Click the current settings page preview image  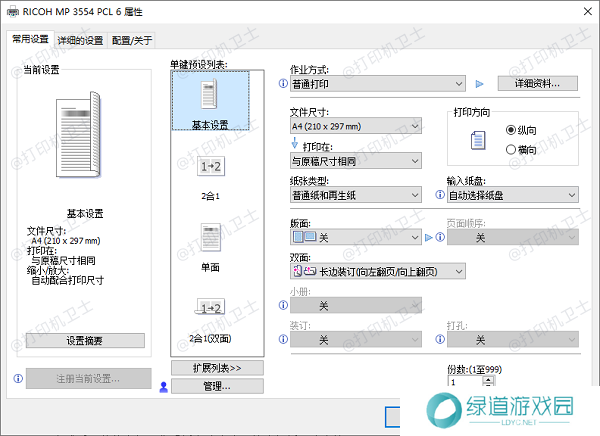pos(79,135)
